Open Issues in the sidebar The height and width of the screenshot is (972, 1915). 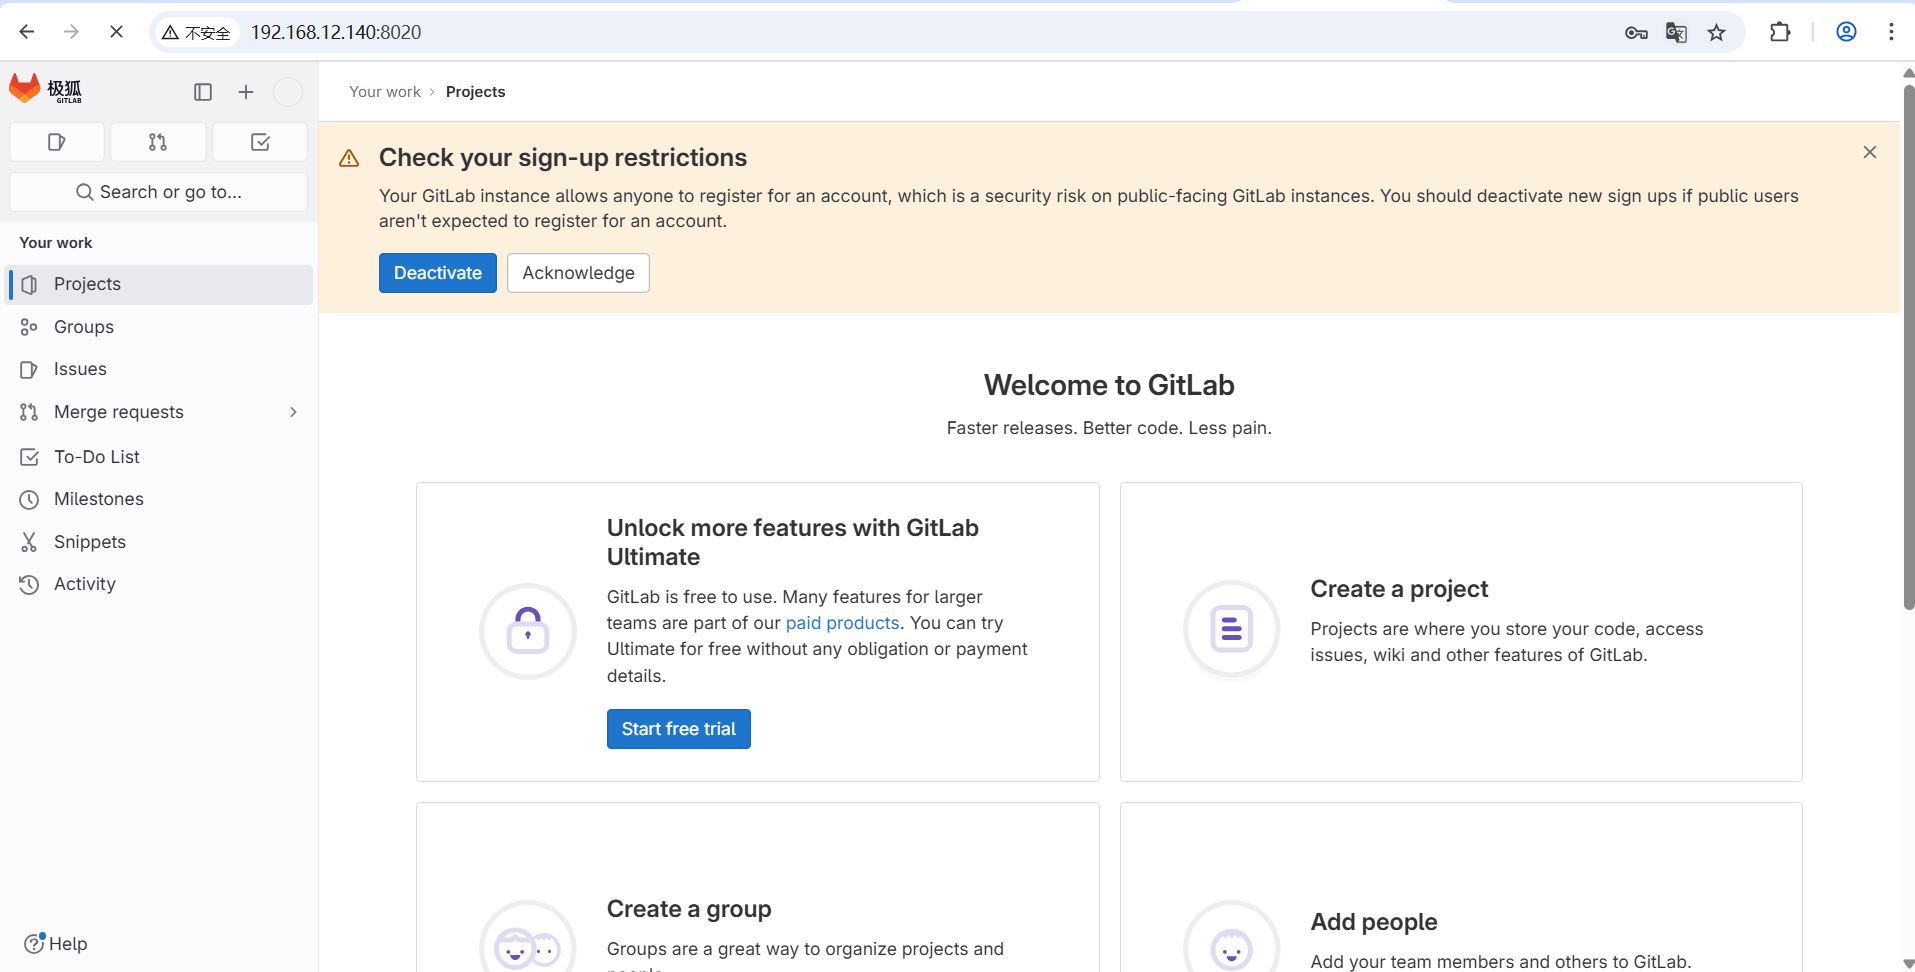(x=160, y=369)
